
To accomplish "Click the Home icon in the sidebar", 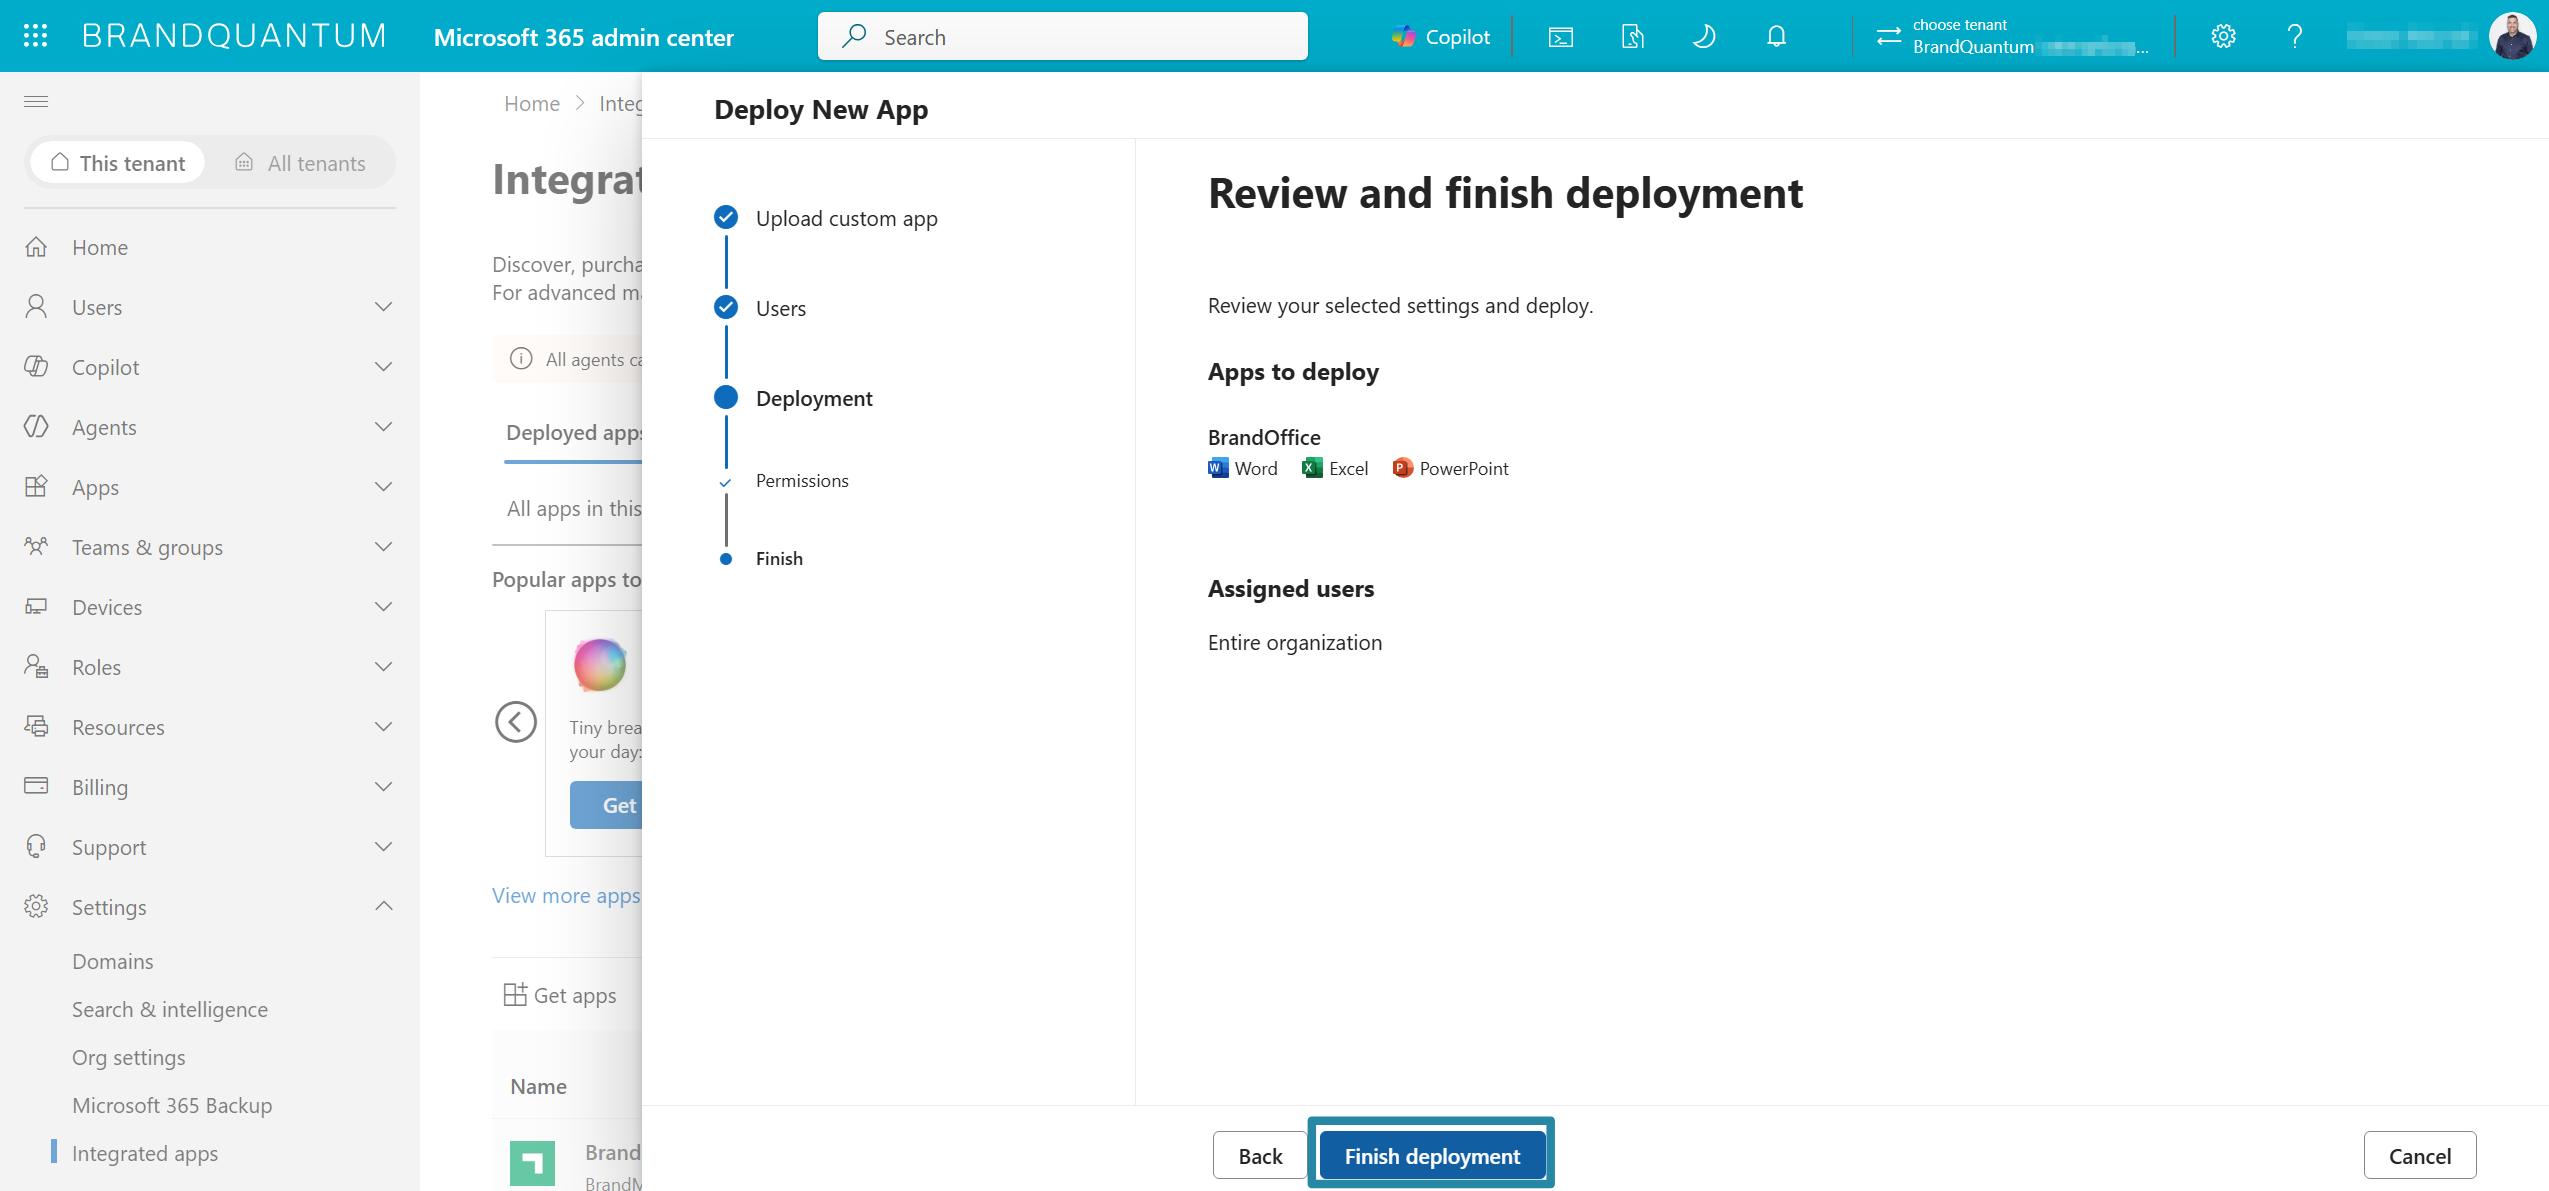I will 36,247.
